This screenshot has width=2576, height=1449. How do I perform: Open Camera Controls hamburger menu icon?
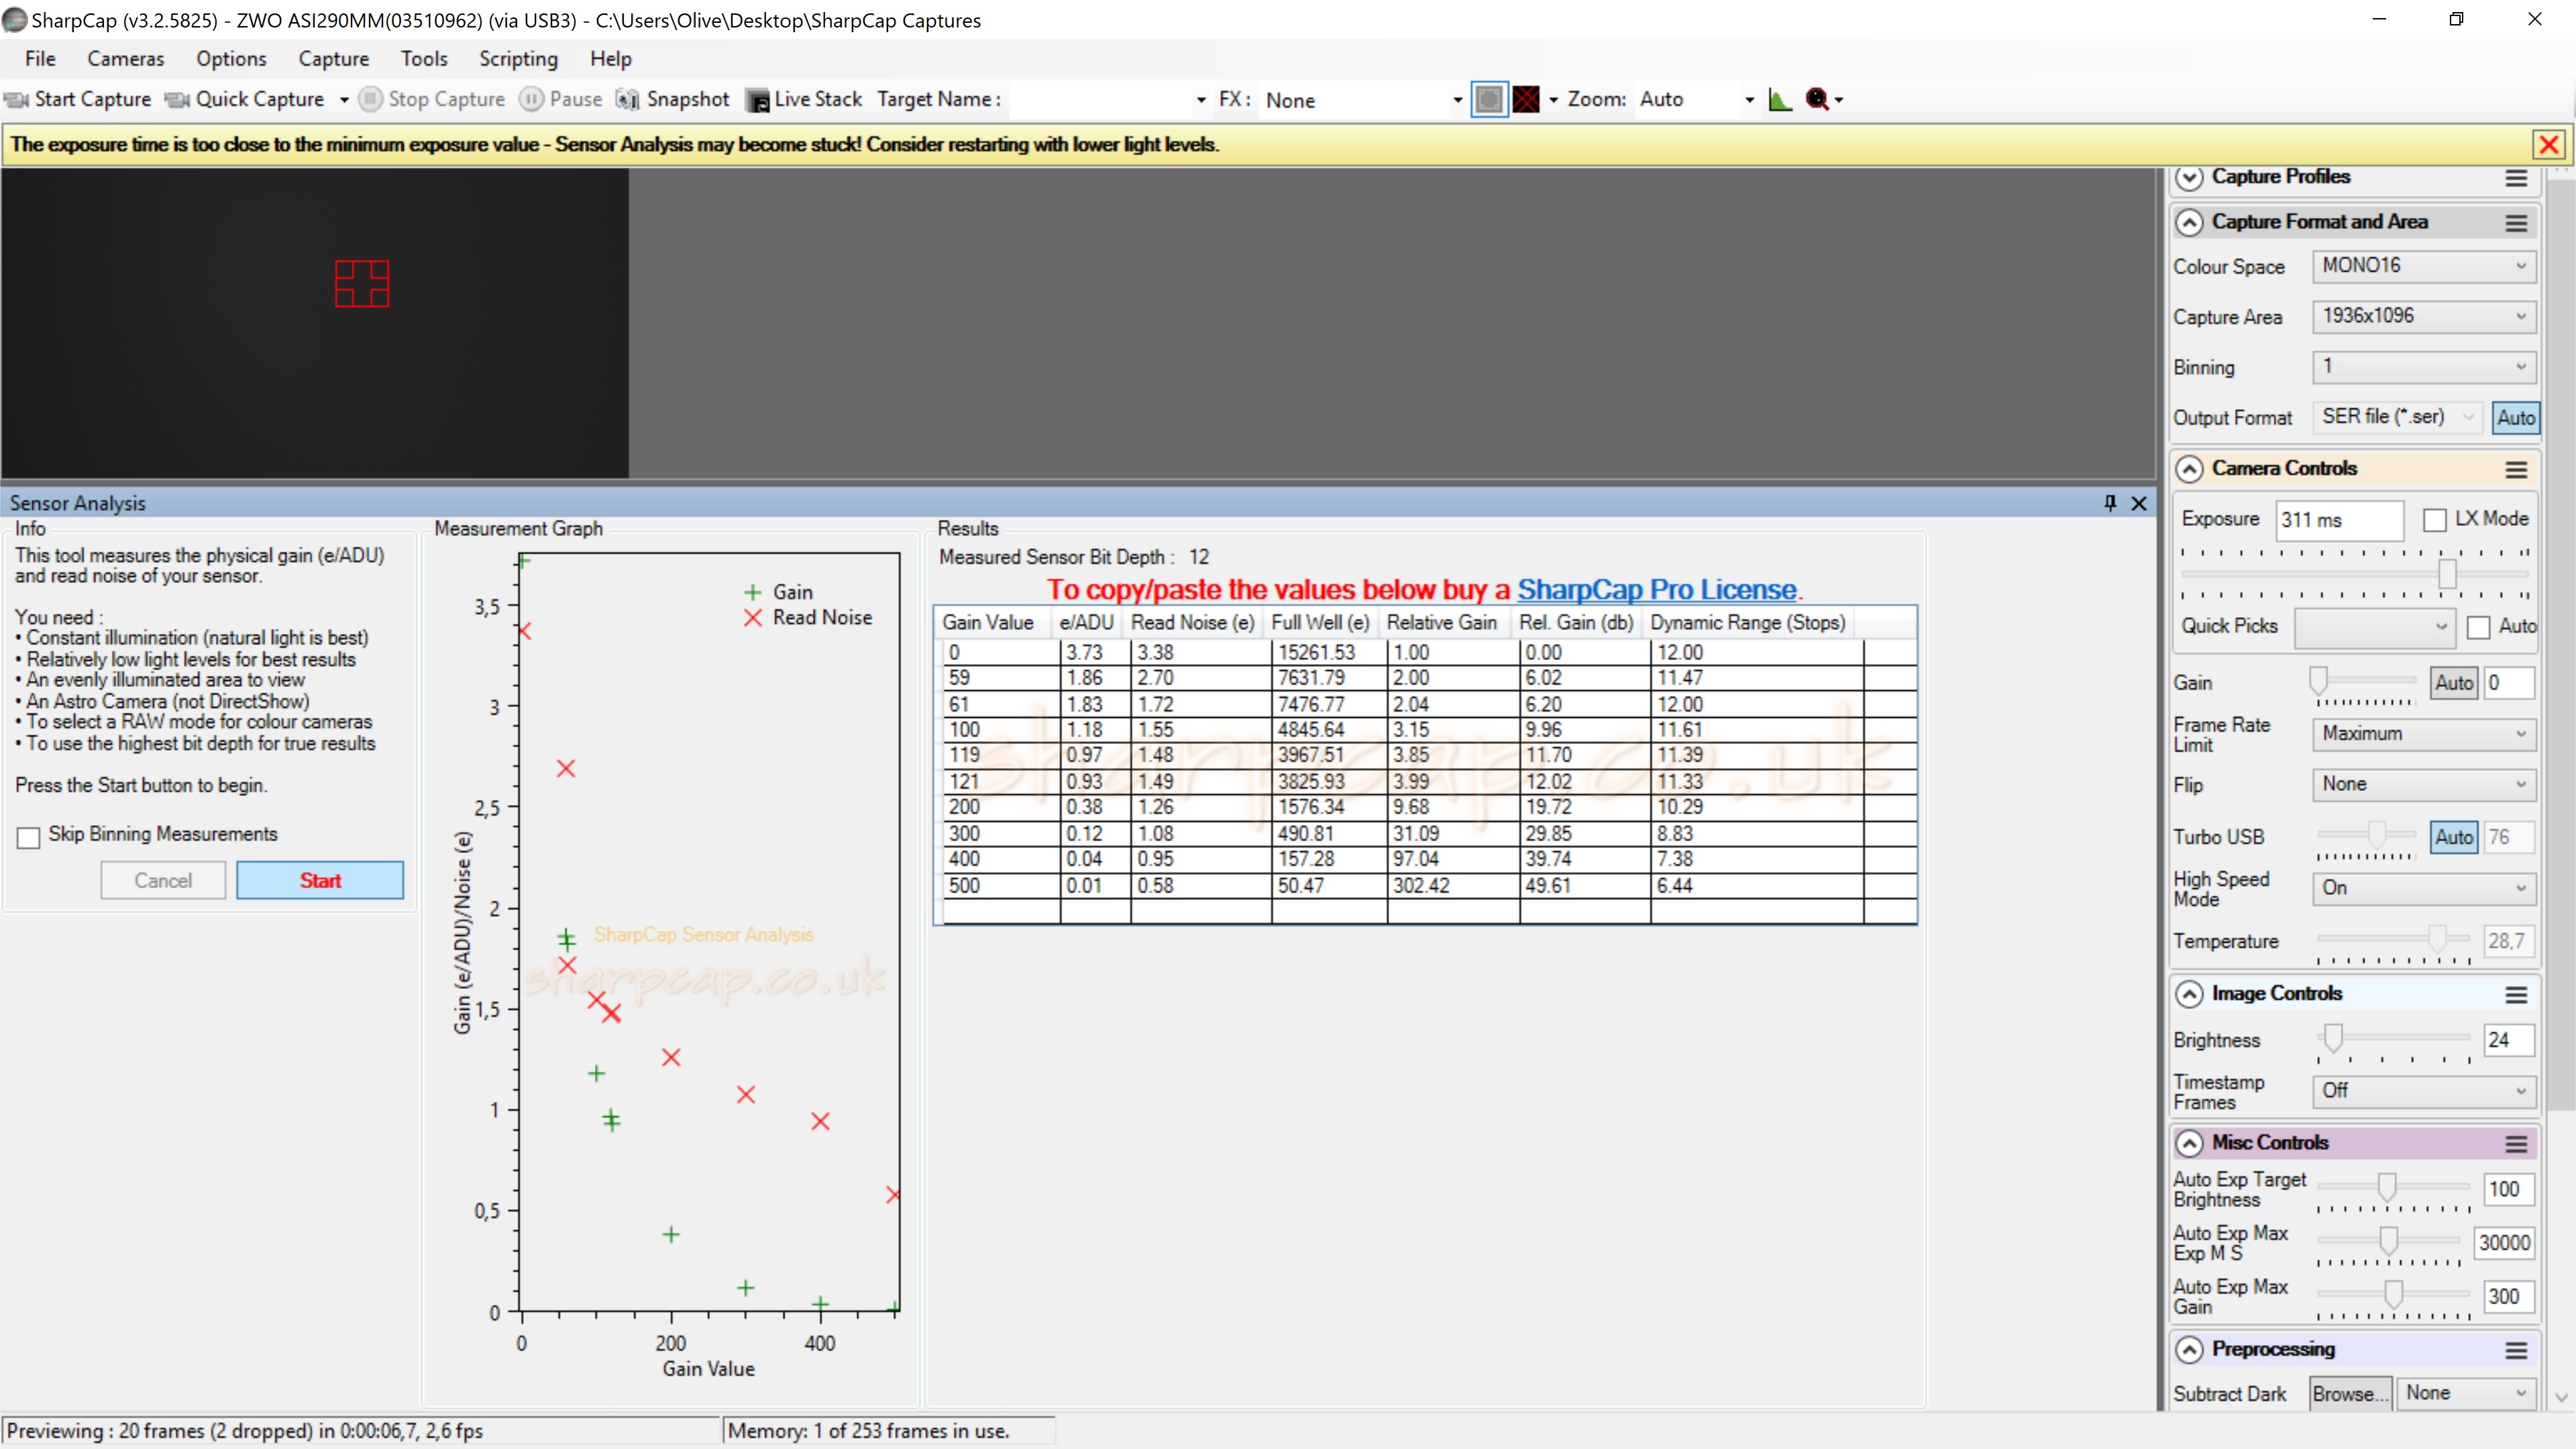pyautogui.click(x=2516, y=469)
